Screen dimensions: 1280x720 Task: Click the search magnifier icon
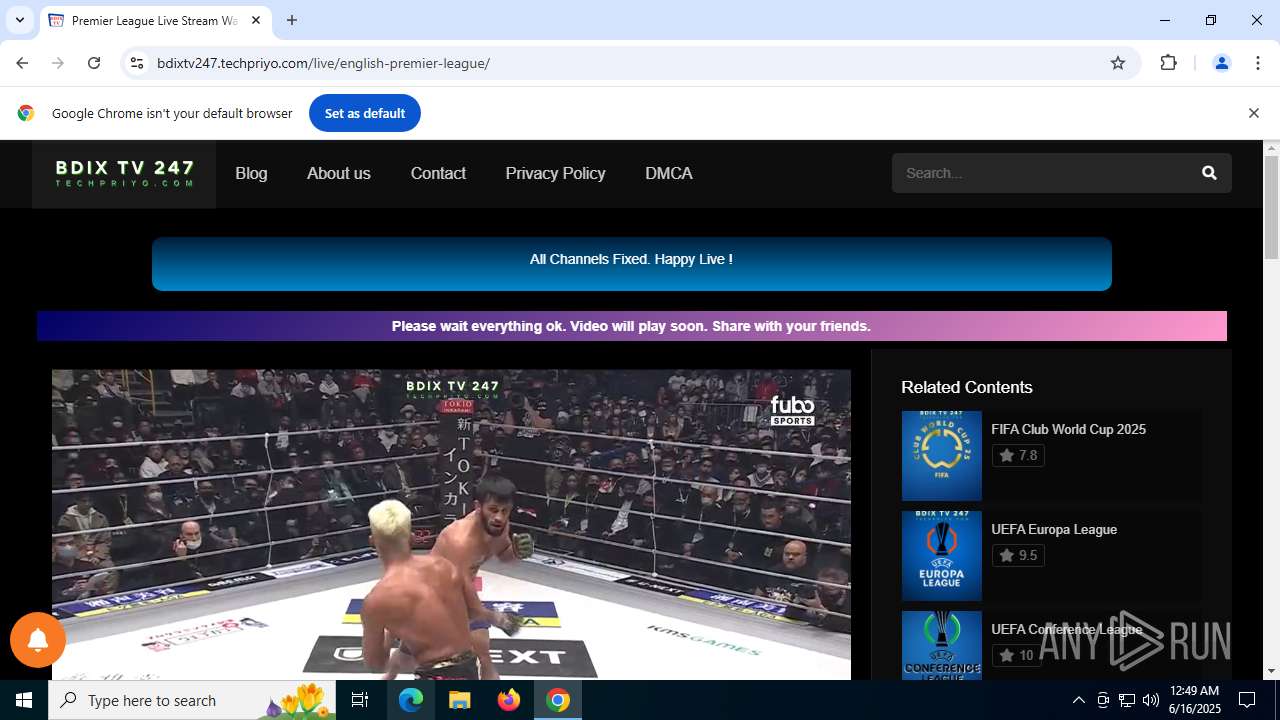coord(1209,173)
